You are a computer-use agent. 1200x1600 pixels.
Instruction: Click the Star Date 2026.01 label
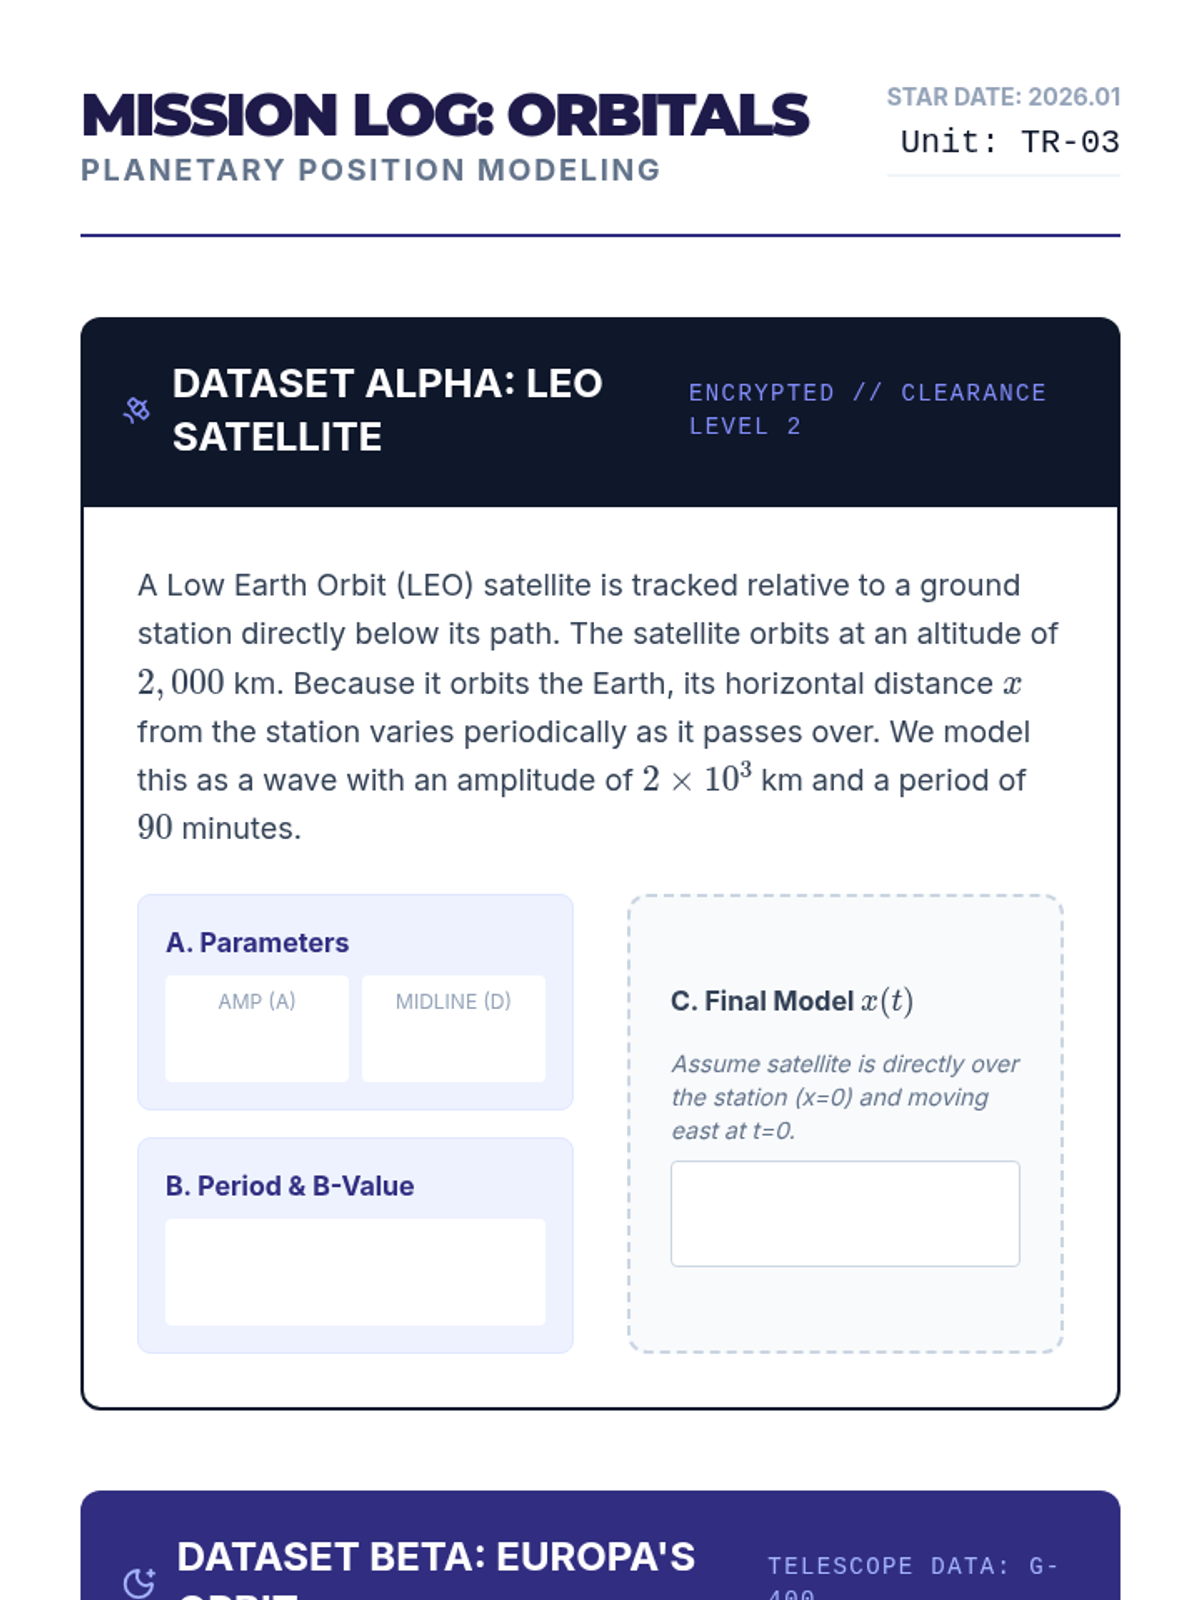pos(1003,97)
